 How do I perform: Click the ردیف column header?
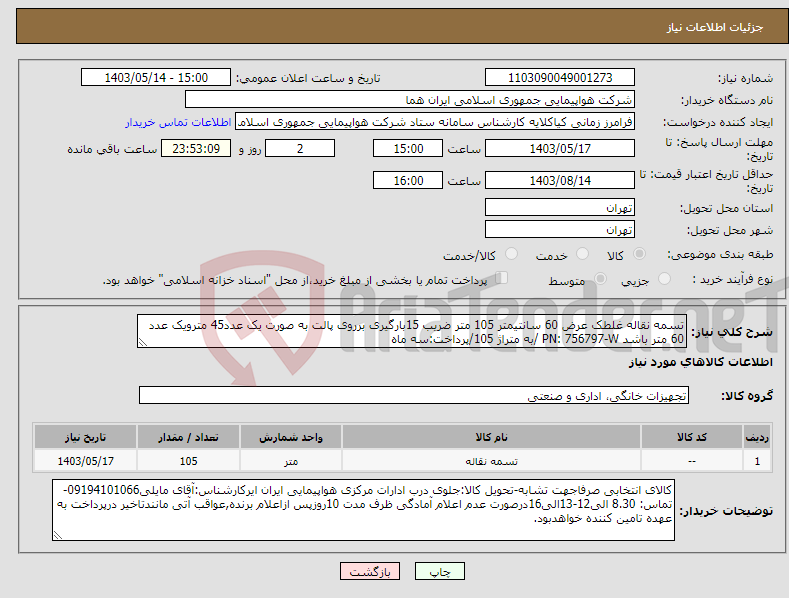[x=757, y=437]
